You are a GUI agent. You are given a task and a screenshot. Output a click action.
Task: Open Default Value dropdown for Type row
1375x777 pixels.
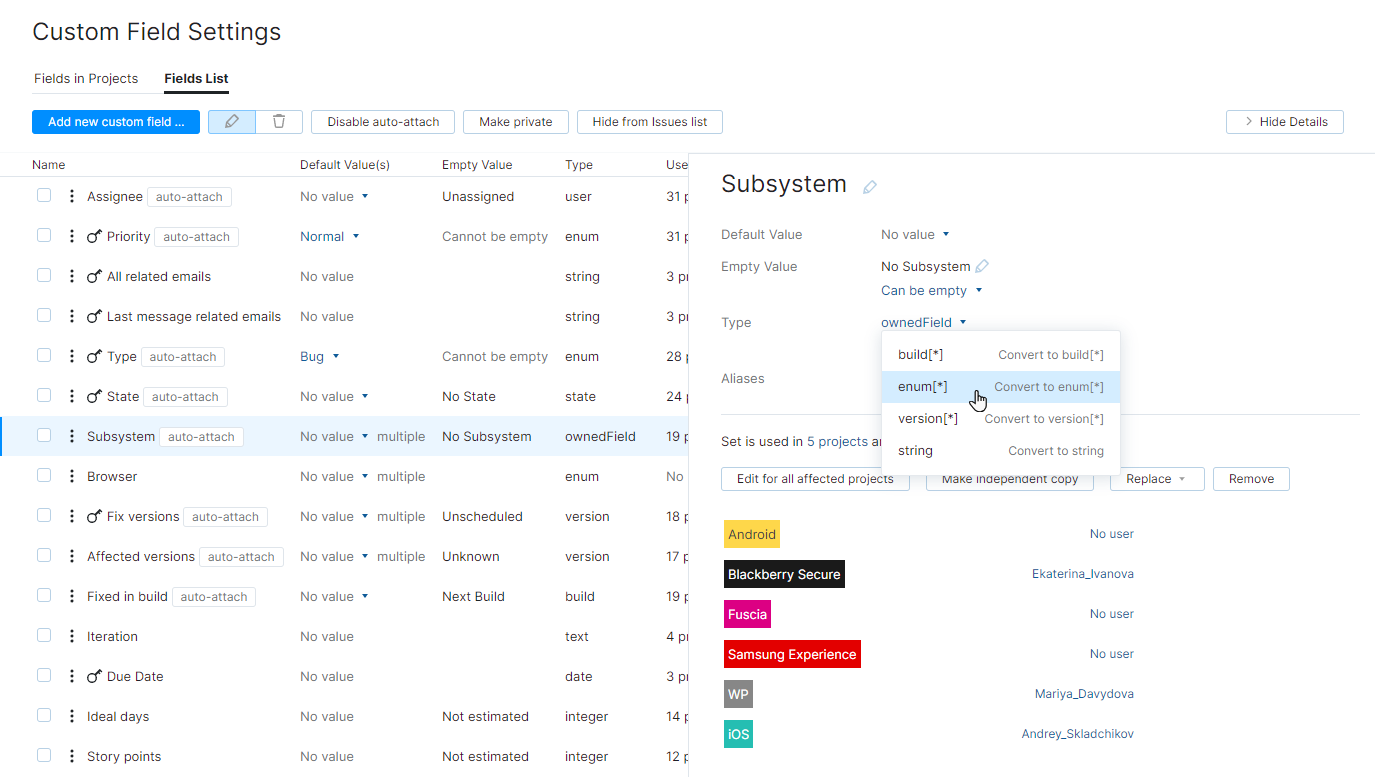click(x=320, y=356)
